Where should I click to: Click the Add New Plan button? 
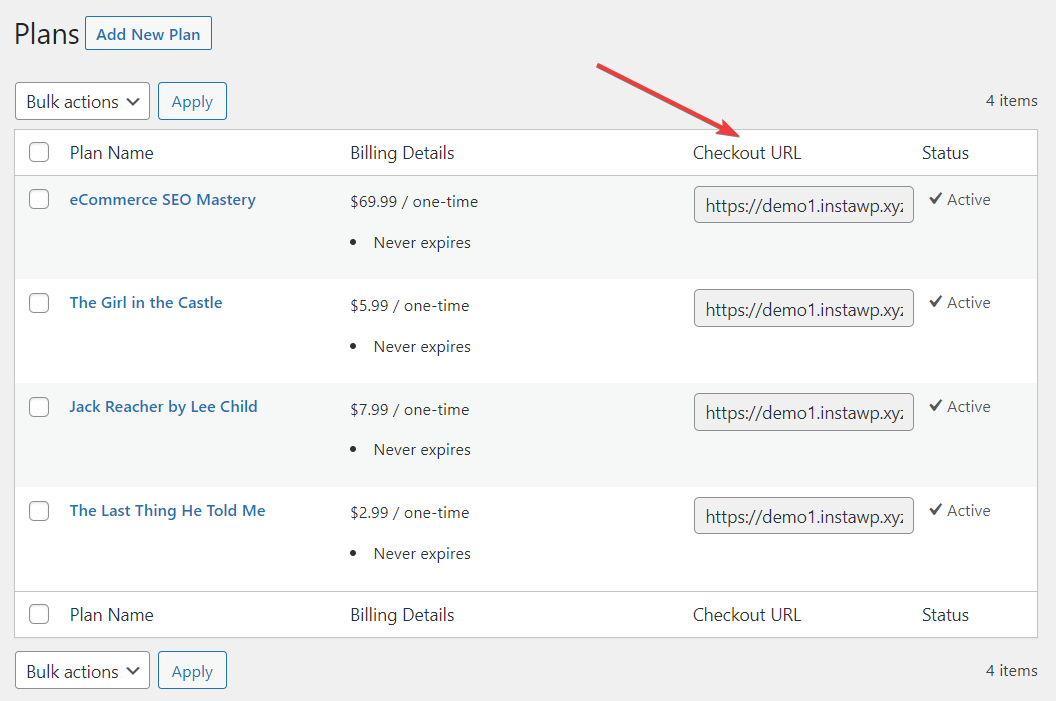point(148,34)
